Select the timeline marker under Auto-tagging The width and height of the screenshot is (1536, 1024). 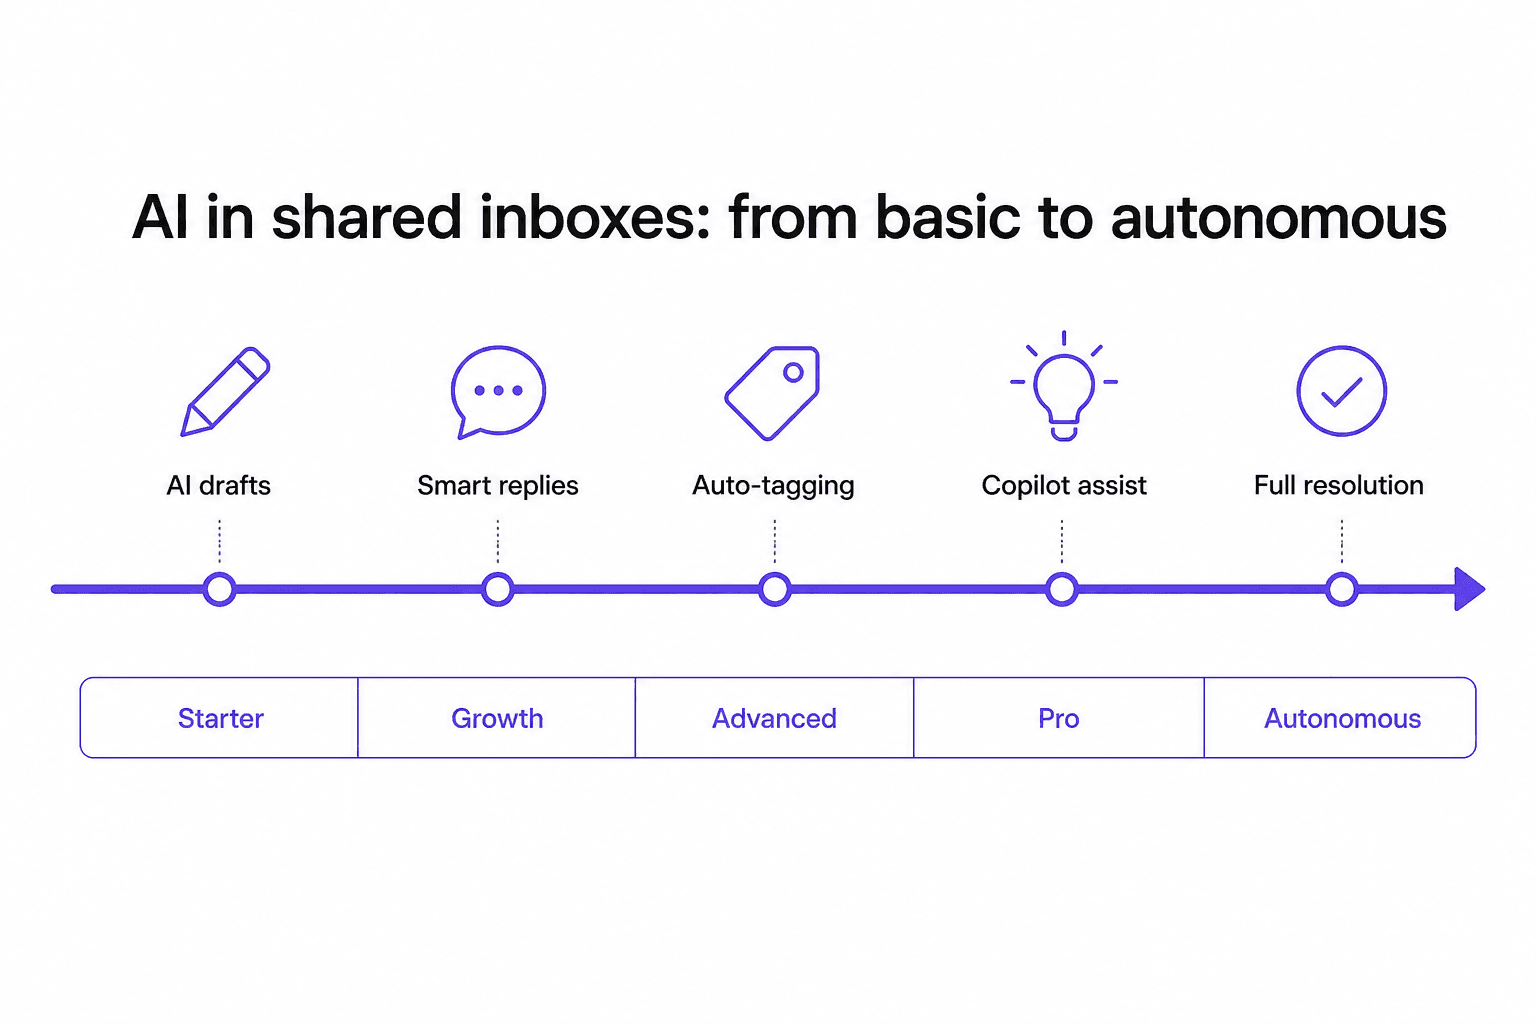(x=774, y=589)
